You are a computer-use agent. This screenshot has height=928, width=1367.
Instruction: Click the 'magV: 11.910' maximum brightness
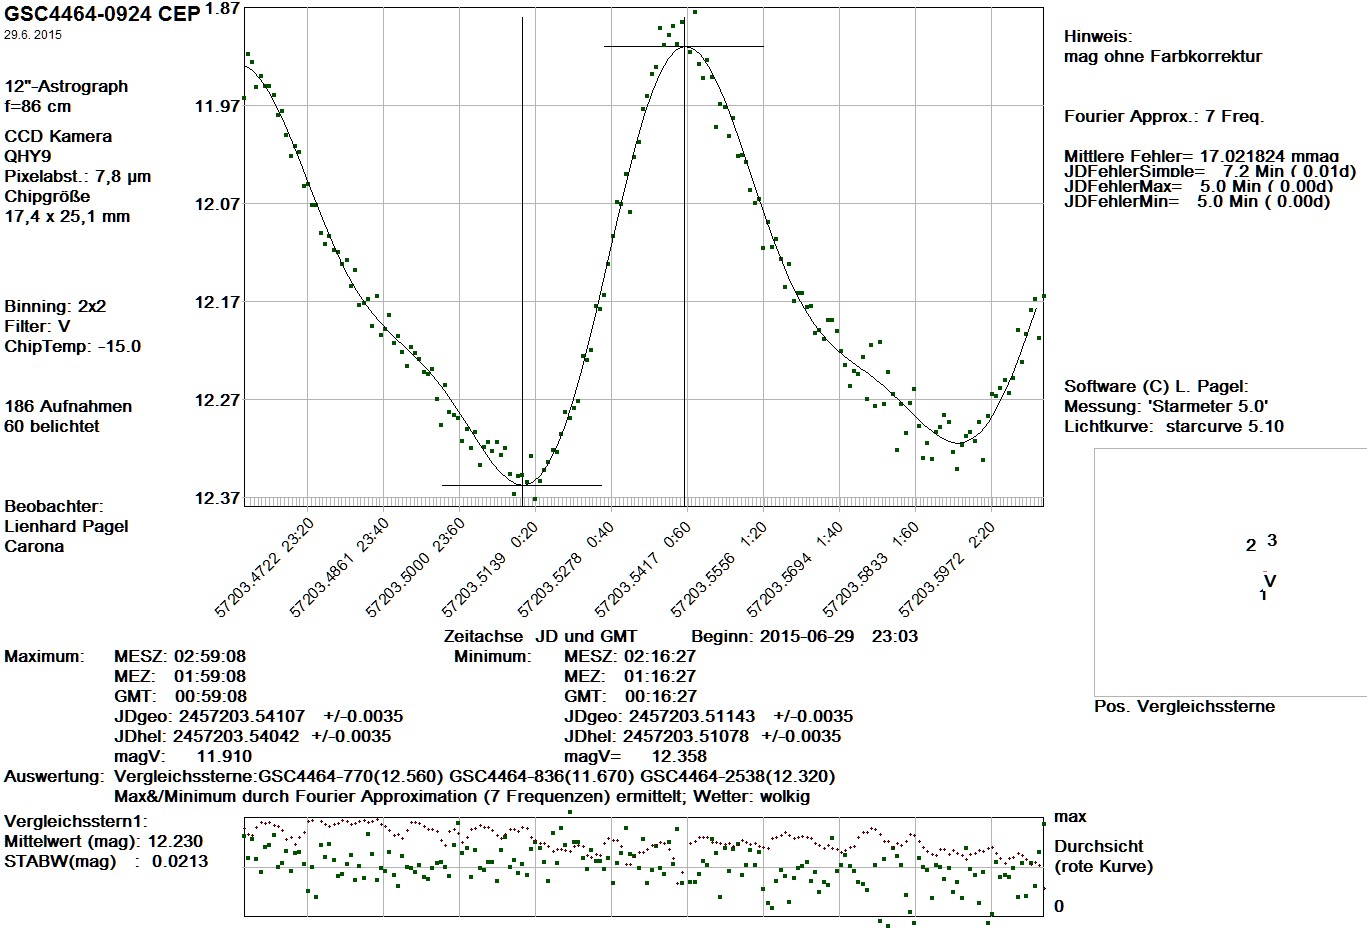point(183,756)
